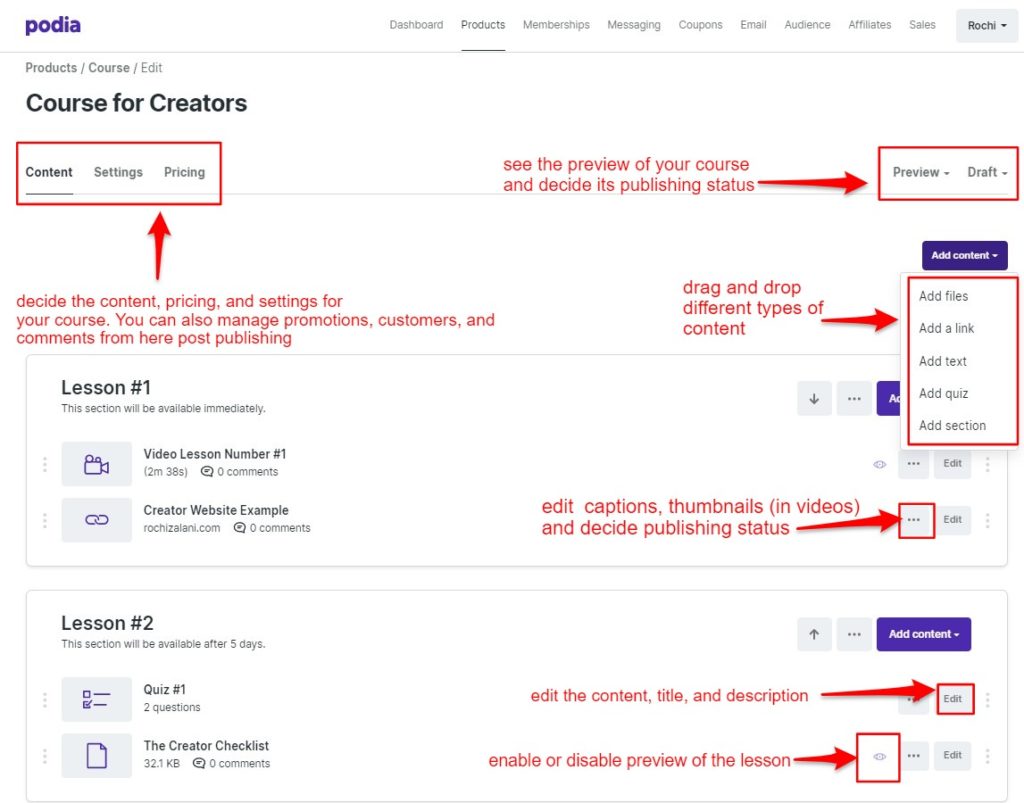Screen dimensions: 1024x803
Task: Select Add quiz from the dropdown menu
Action: (943, 393)
